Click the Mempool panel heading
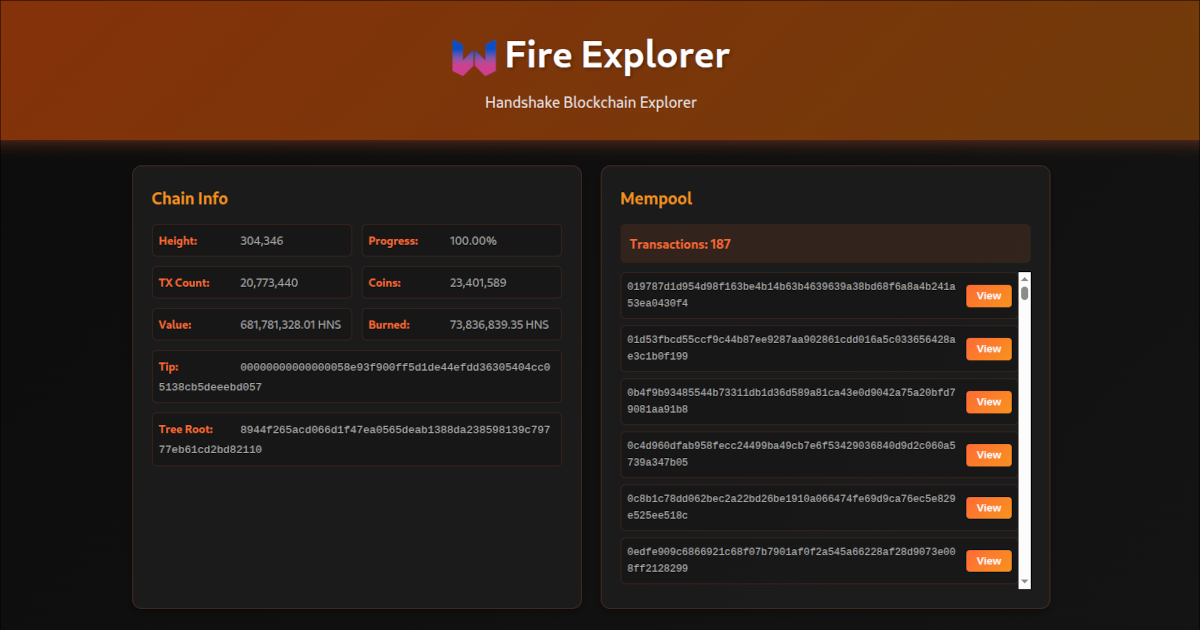 (x=656, y=199)
